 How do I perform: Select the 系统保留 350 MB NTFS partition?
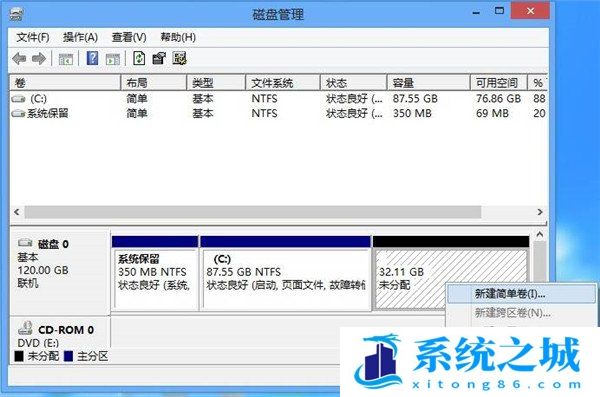coord(155,273)
